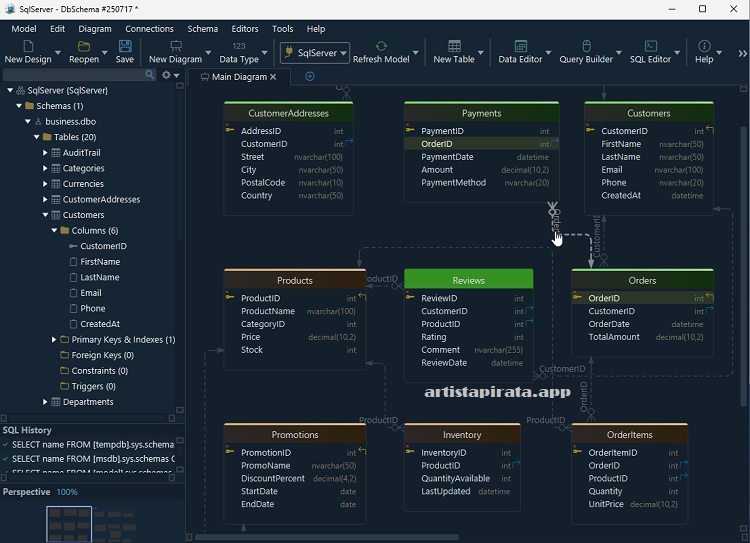This screenshot has width=750, height=543.
Task: Open the Editors menu
Action: click(x=244, y=29)
